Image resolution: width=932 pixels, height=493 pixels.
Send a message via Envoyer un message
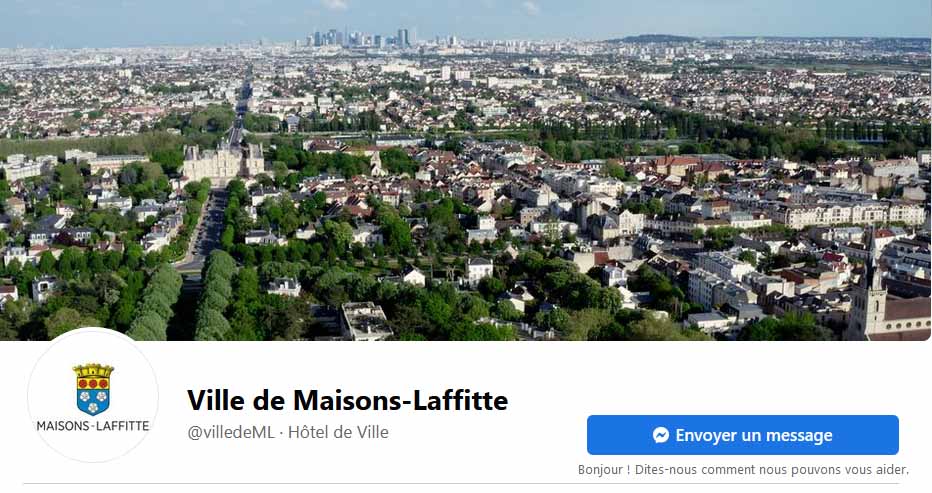click(742, 435)
